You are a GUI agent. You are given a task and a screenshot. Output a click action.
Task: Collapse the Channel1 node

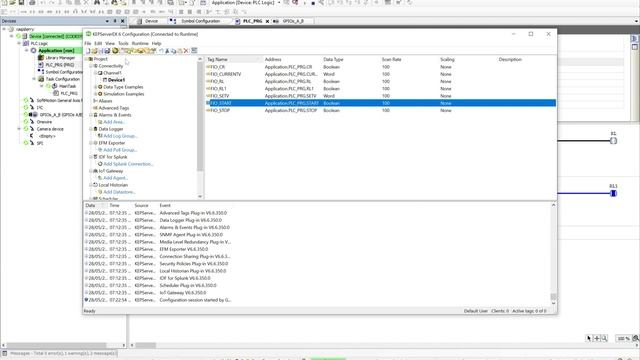point(95,73)
